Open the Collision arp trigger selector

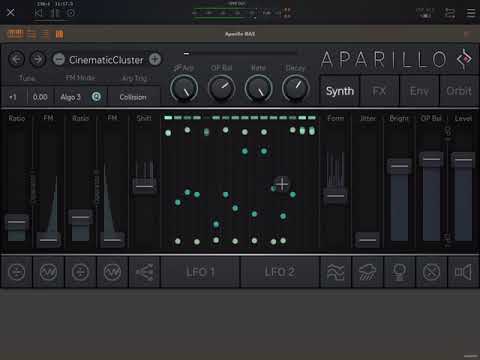click(133, 97)
